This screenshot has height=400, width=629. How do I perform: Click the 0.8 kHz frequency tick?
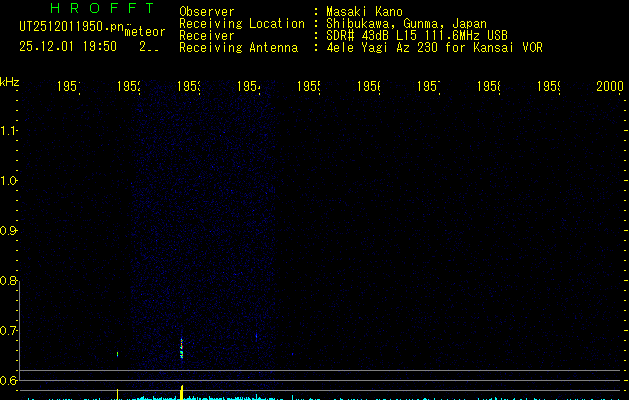(x=10, y=281)
